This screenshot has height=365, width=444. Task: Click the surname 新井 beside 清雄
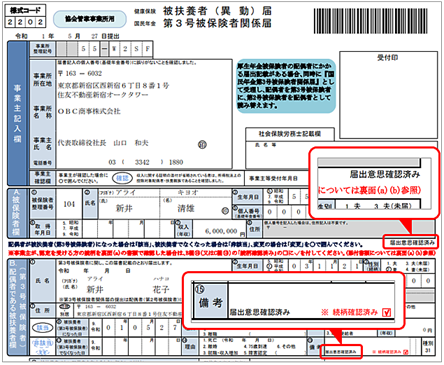[124, 208]
